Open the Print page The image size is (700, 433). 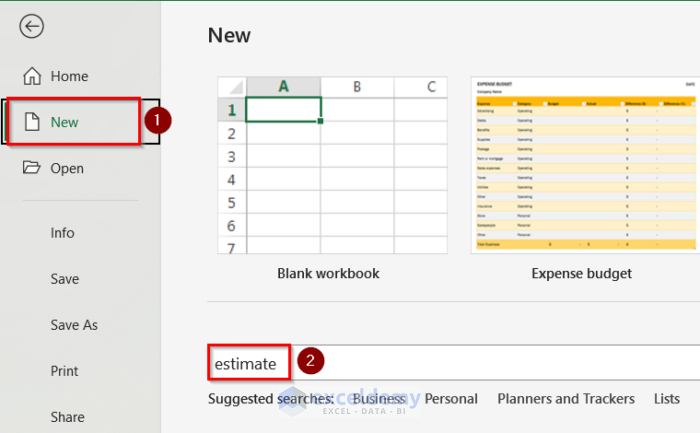tap(64, 371)
